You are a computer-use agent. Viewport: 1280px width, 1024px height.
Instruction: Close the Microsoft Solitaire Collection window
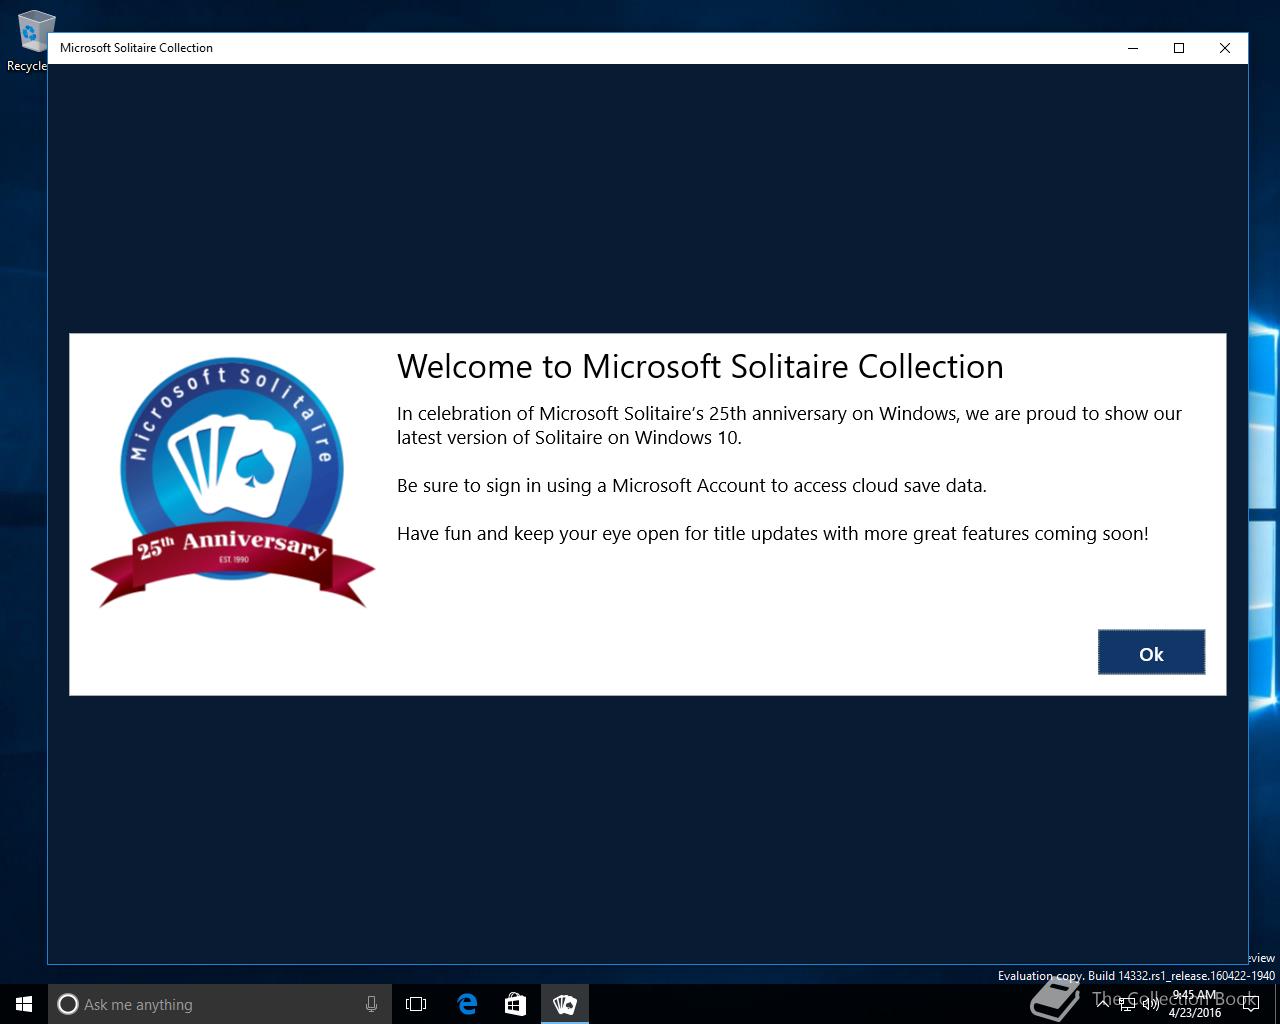(1225, 48)
